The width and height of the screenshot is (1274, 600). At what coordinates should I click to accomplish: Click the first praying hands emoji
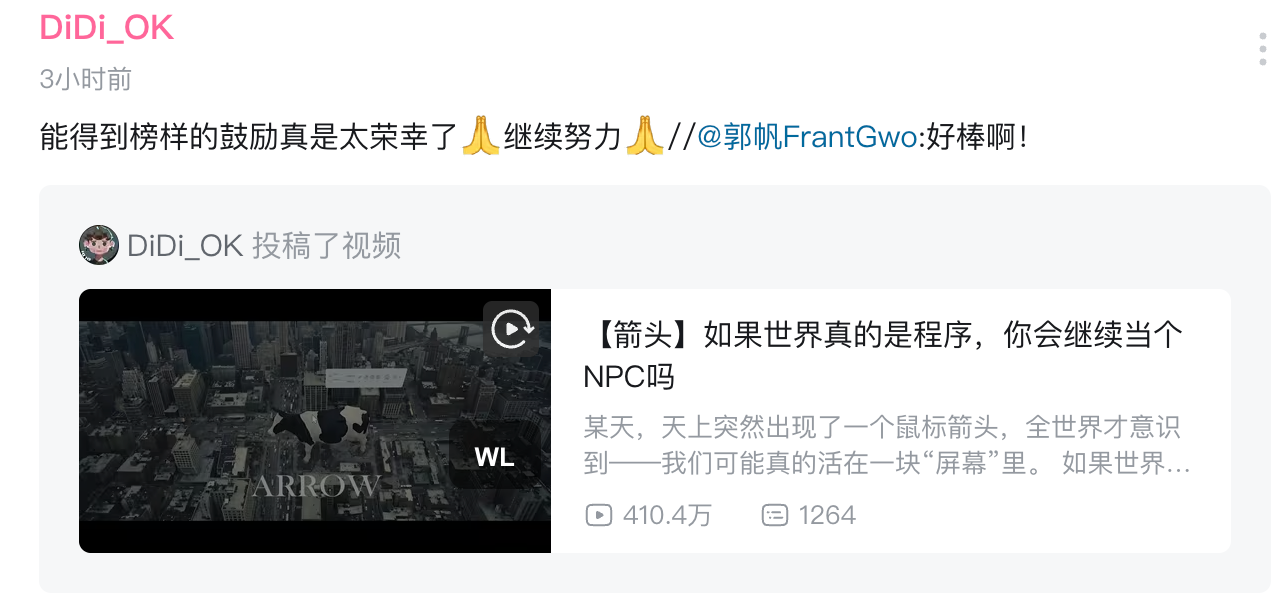[x=480, y=135]
